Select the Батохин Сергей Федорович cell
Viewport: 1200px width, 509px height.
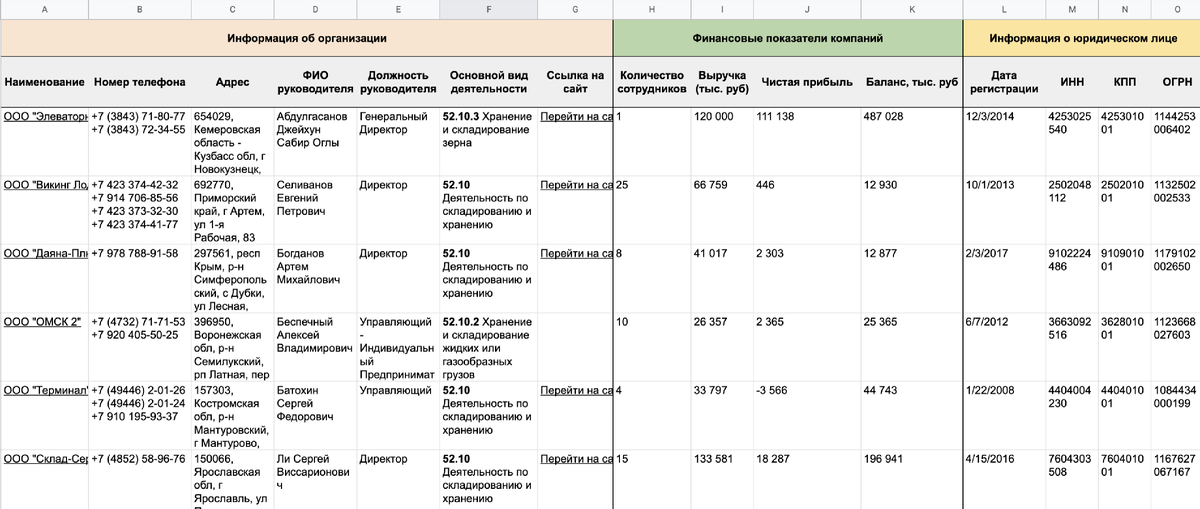click(314, 414)
